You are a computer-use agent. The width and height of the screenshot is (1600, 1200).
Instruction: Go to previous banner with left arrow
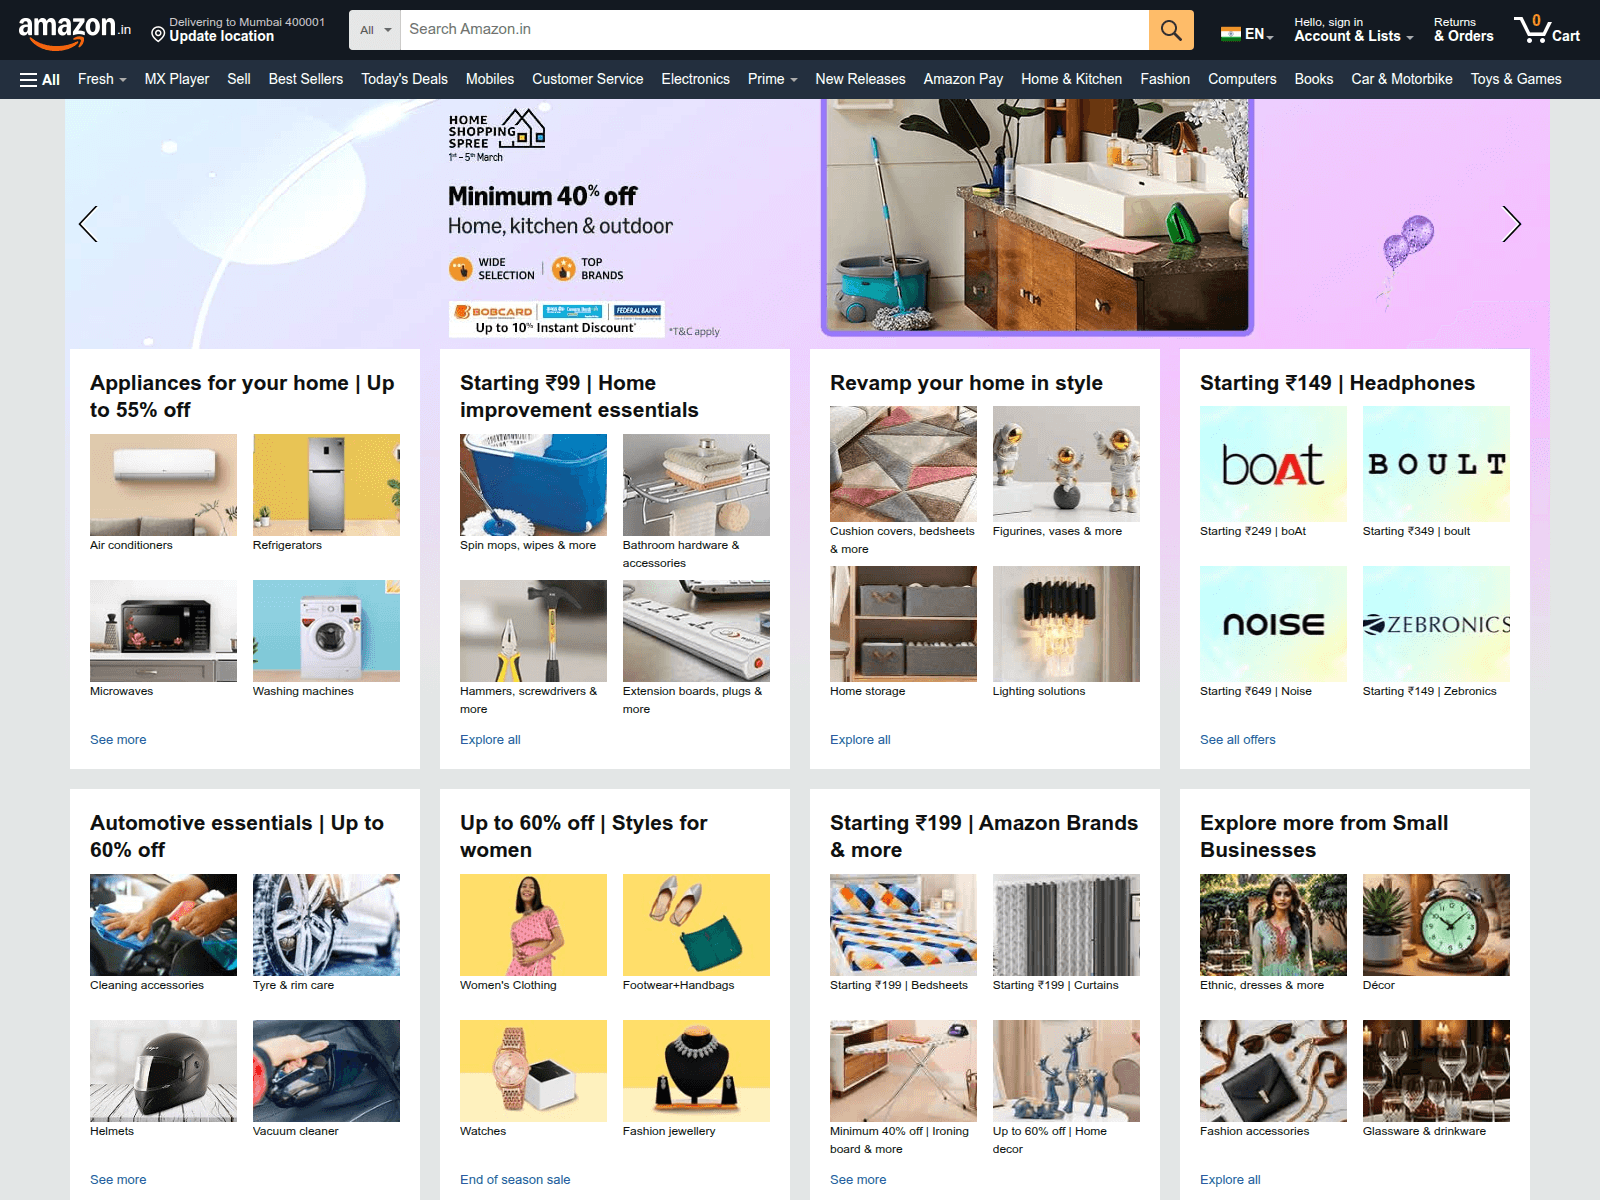pos(89,224)
